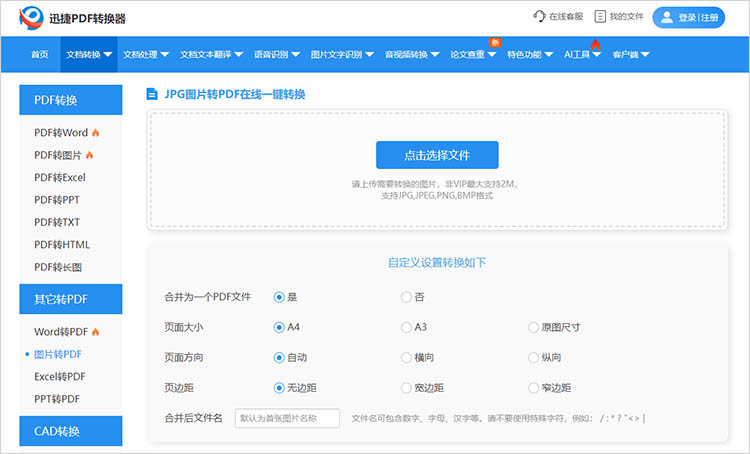The image size is (750, 454).
Task: Click the flame icon next to PDF转图片
Action: pyautogui.click(x=89, y=155)
